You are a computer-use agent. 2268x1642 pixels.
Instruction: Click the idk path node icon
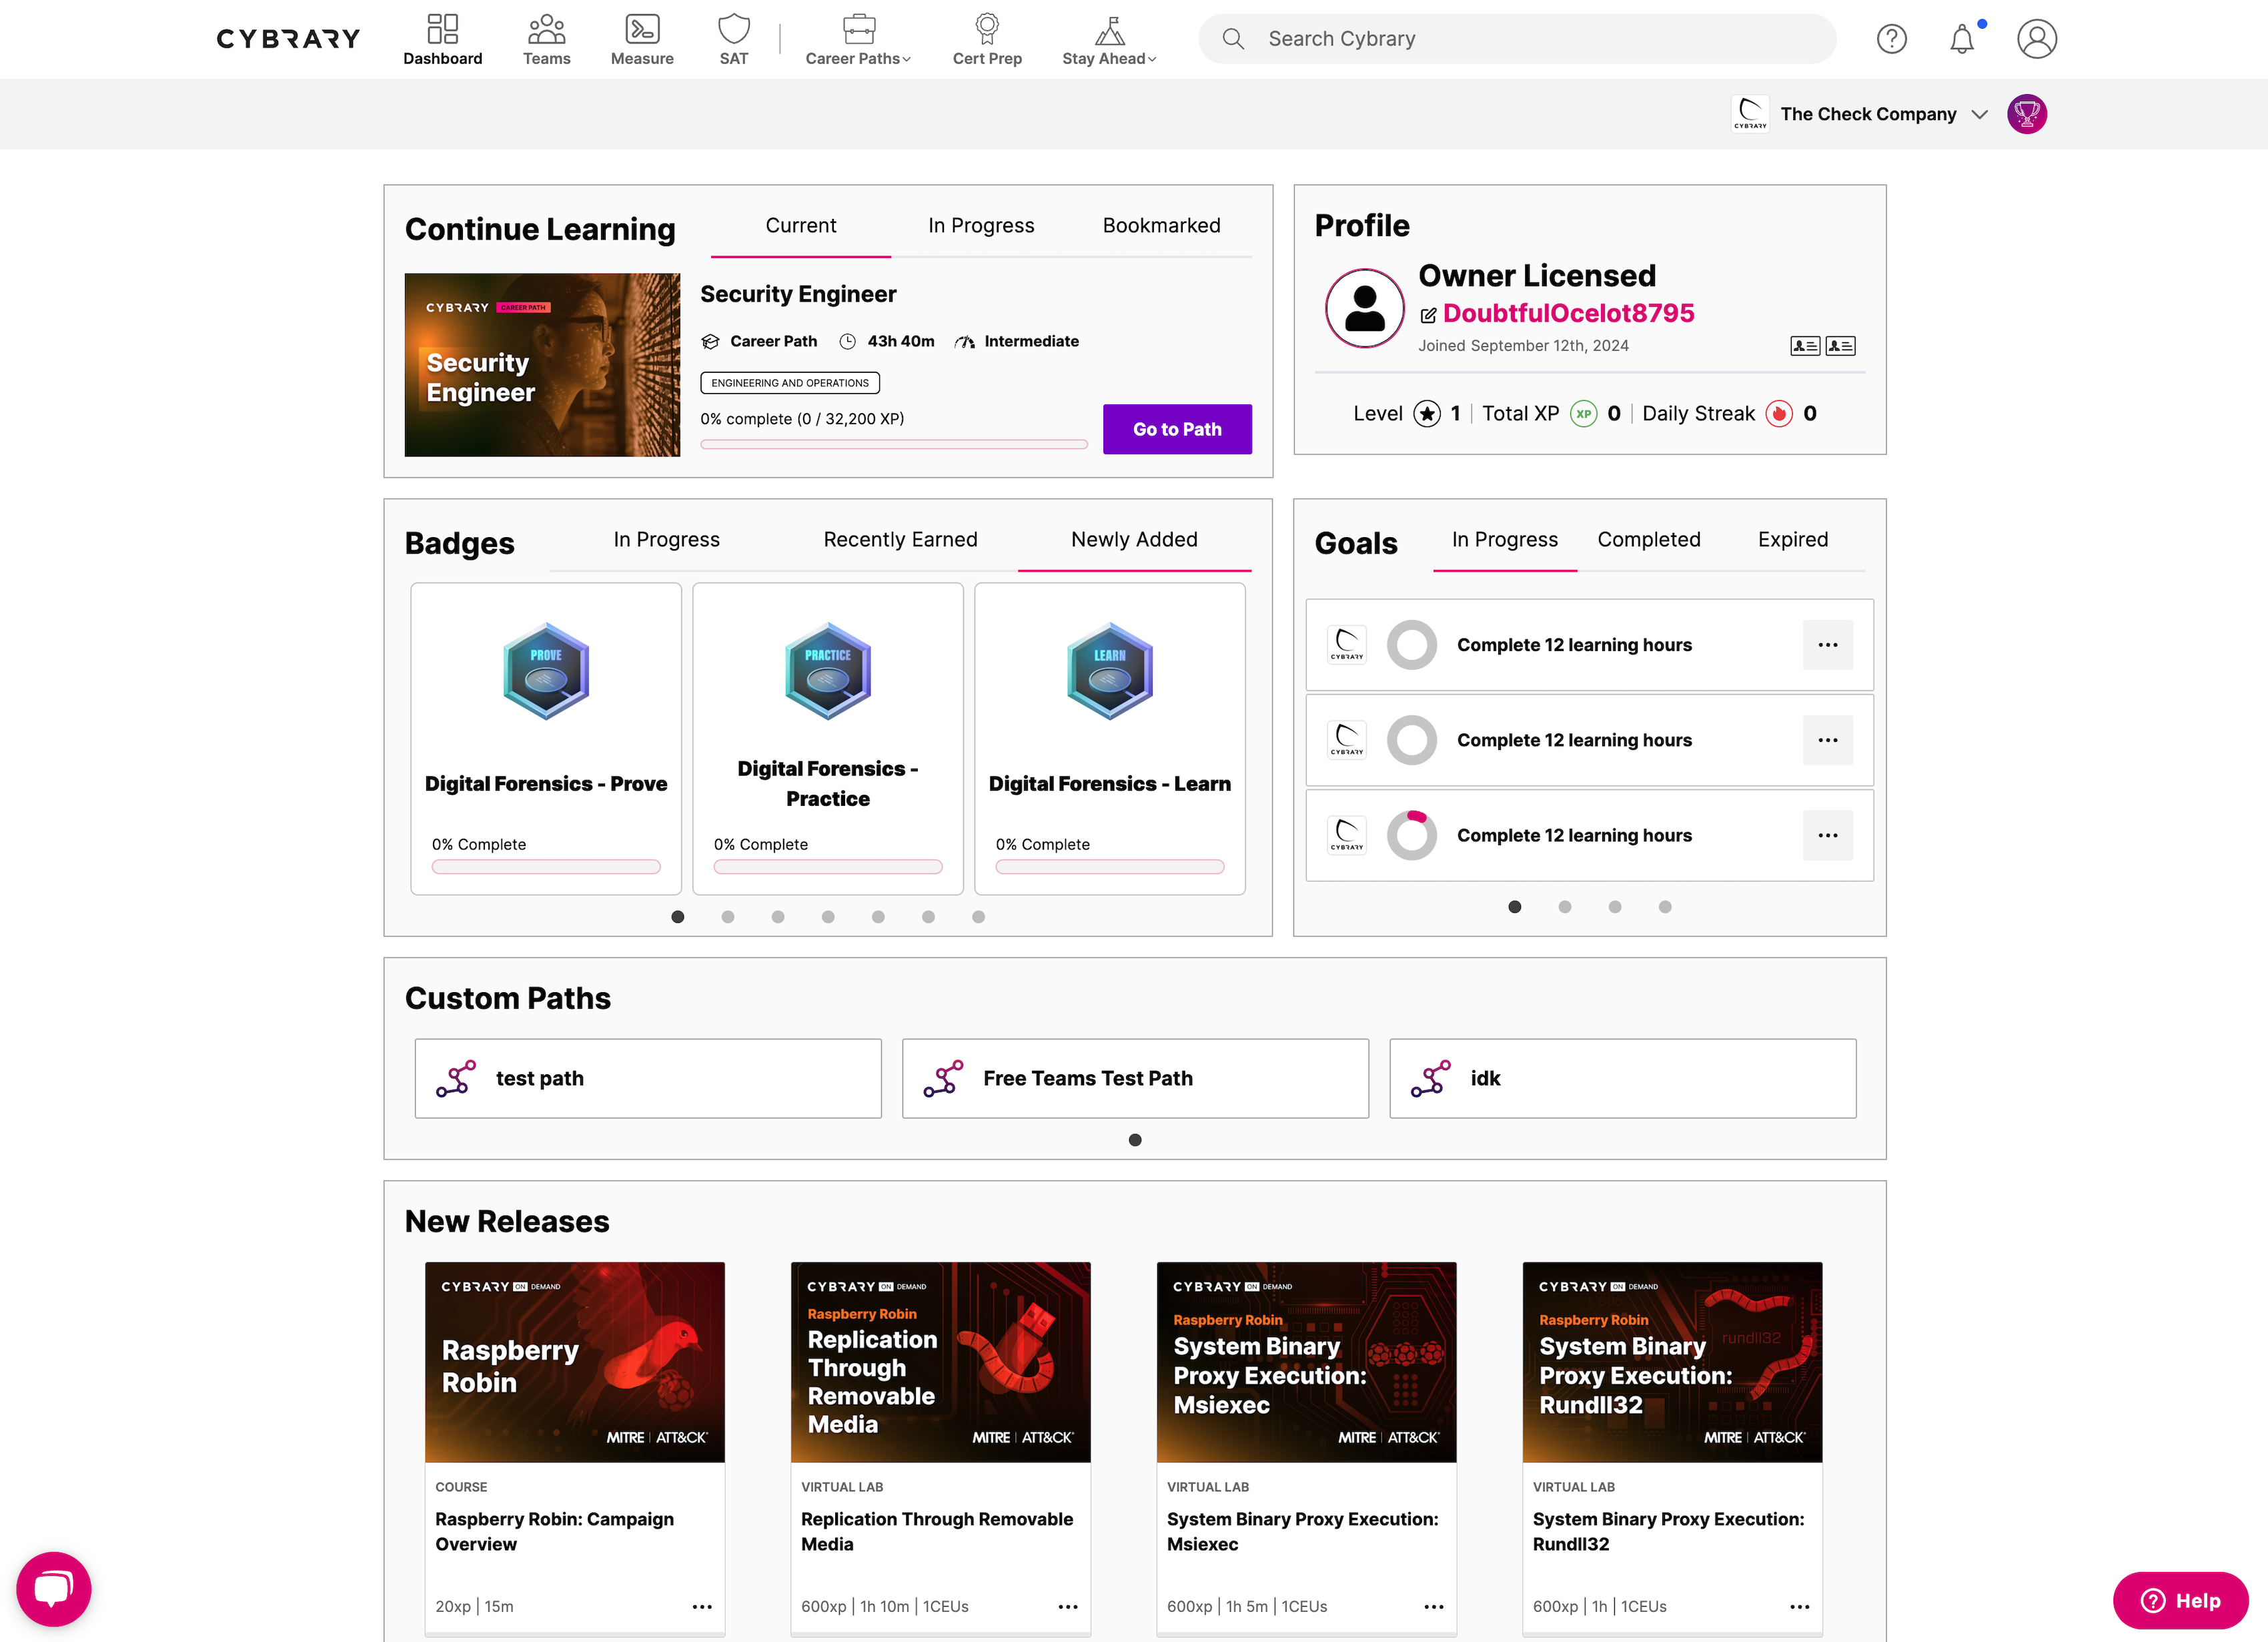point(1430,1078)
